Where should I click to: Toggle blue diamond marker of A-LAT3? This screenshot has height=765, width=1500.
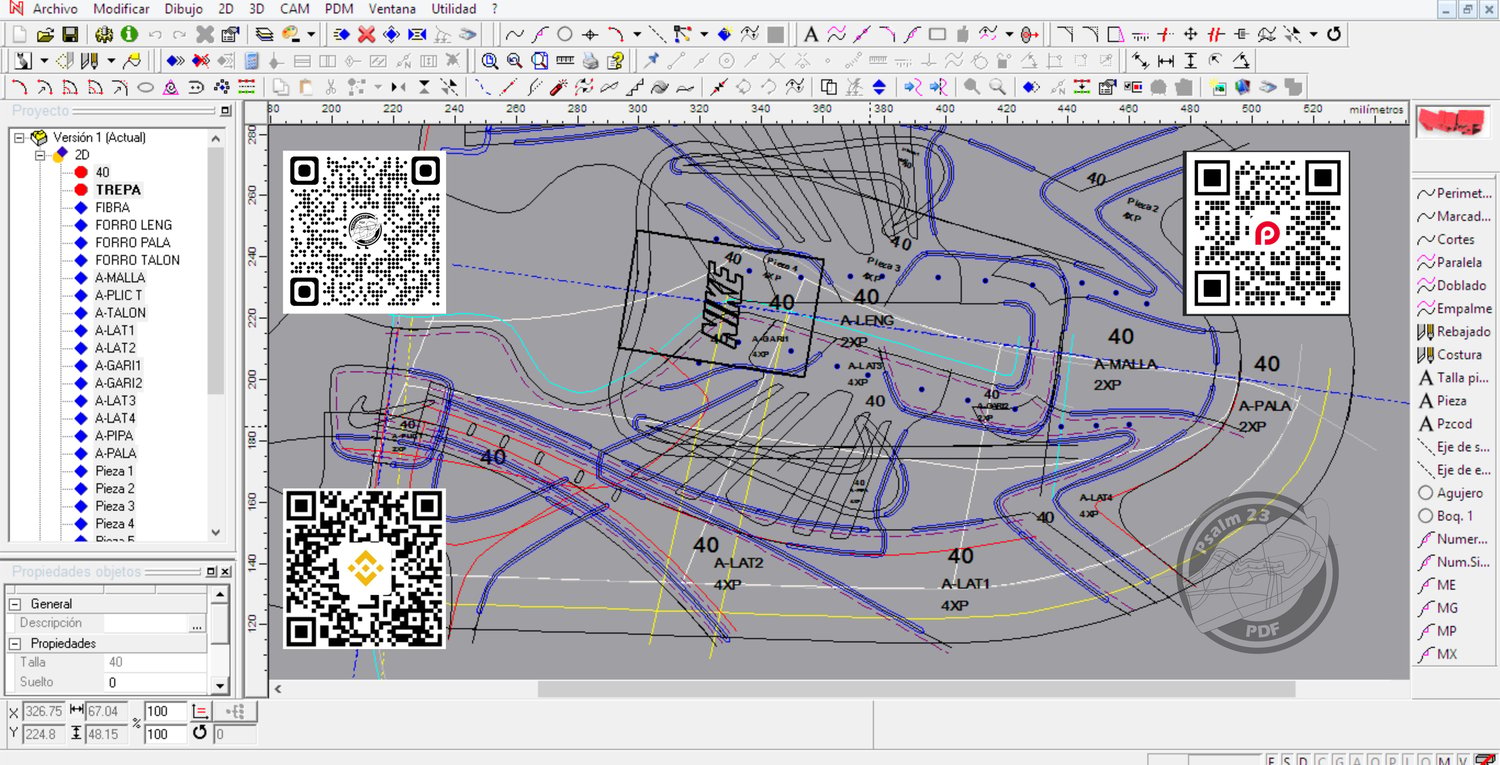point(82,401)
